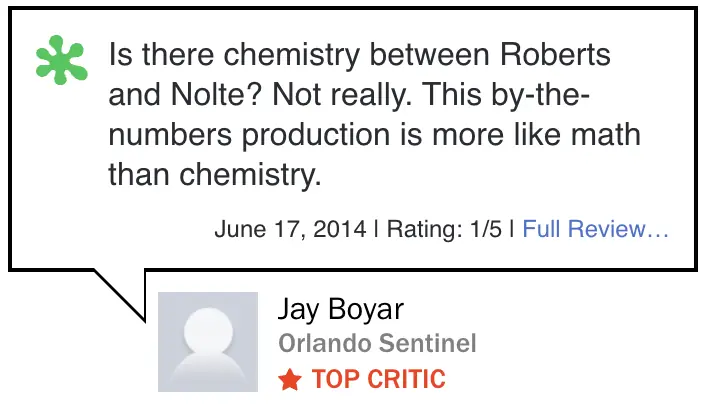This screenshot has width=716, height=414.
Task: Open critic Jay Boyar's profile name
Action: point(340,310)
